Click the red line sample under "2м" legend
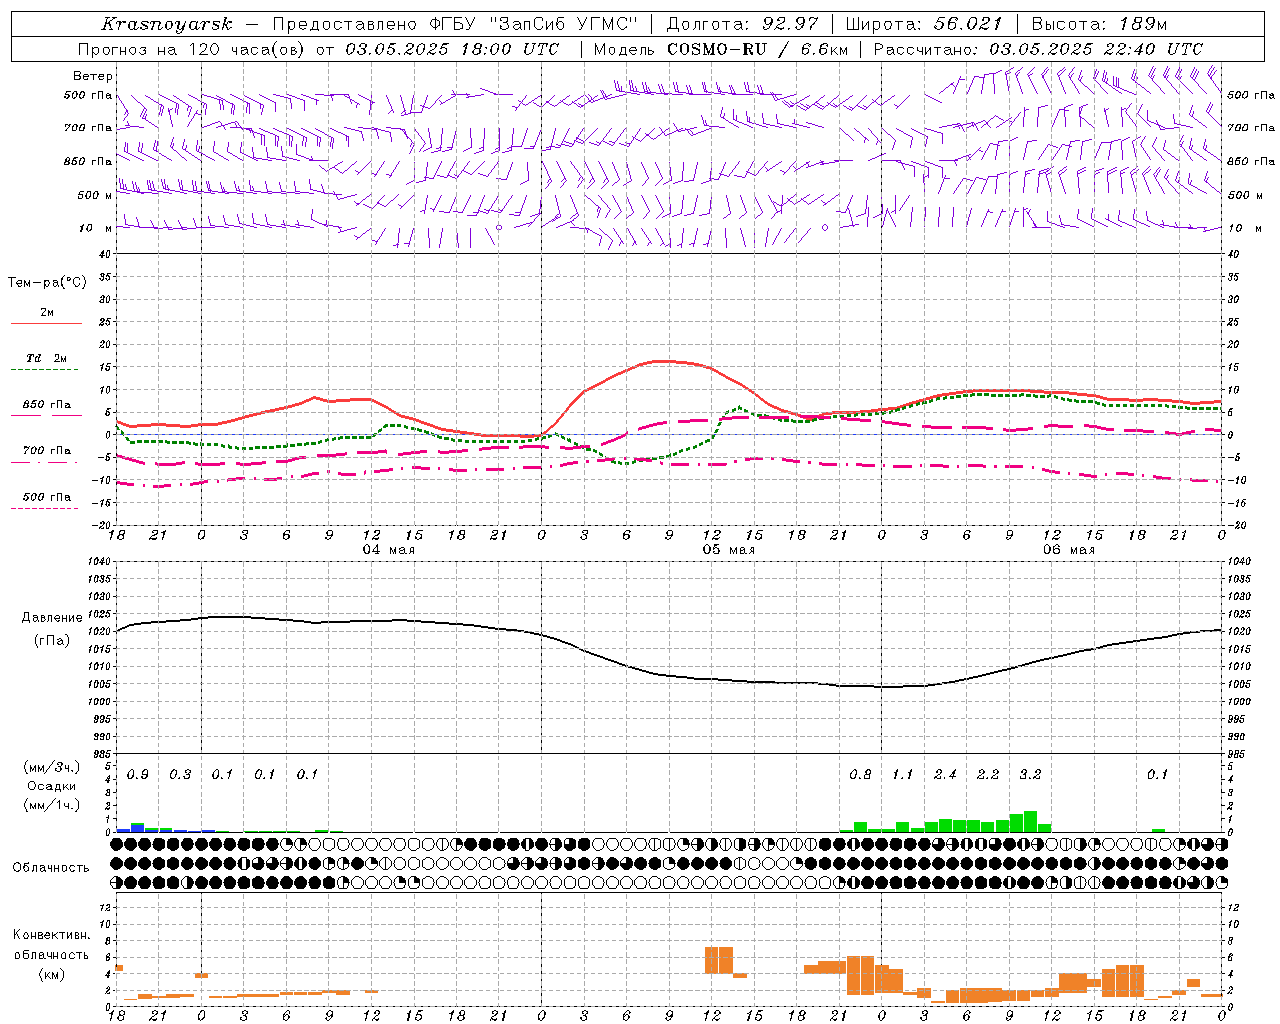 tap(46, 324)
